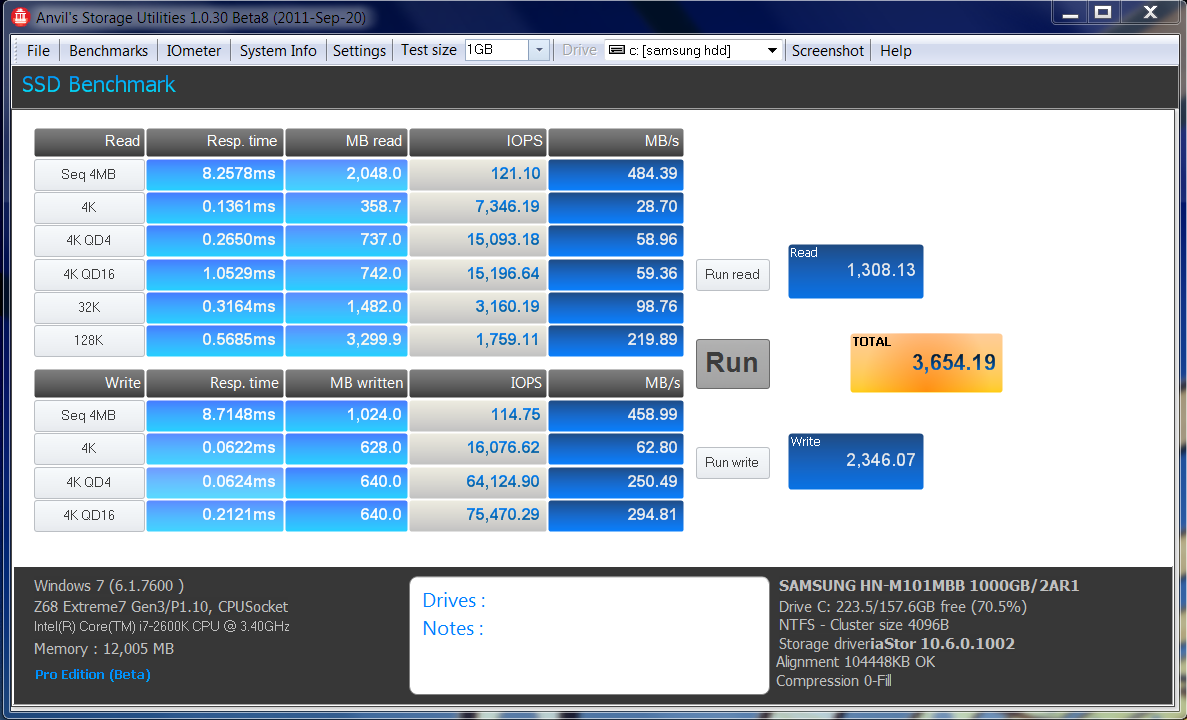Click the Drives and Notes text box
1187x720 pixels.
[588, 635]
